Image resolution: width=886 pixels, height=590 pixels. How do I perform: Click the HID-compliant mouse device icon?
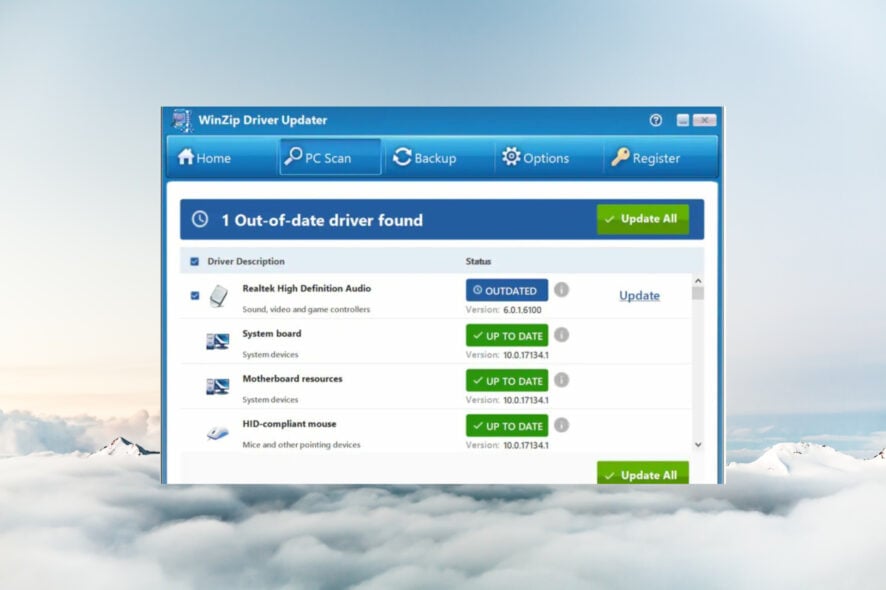tap(218, 433)
